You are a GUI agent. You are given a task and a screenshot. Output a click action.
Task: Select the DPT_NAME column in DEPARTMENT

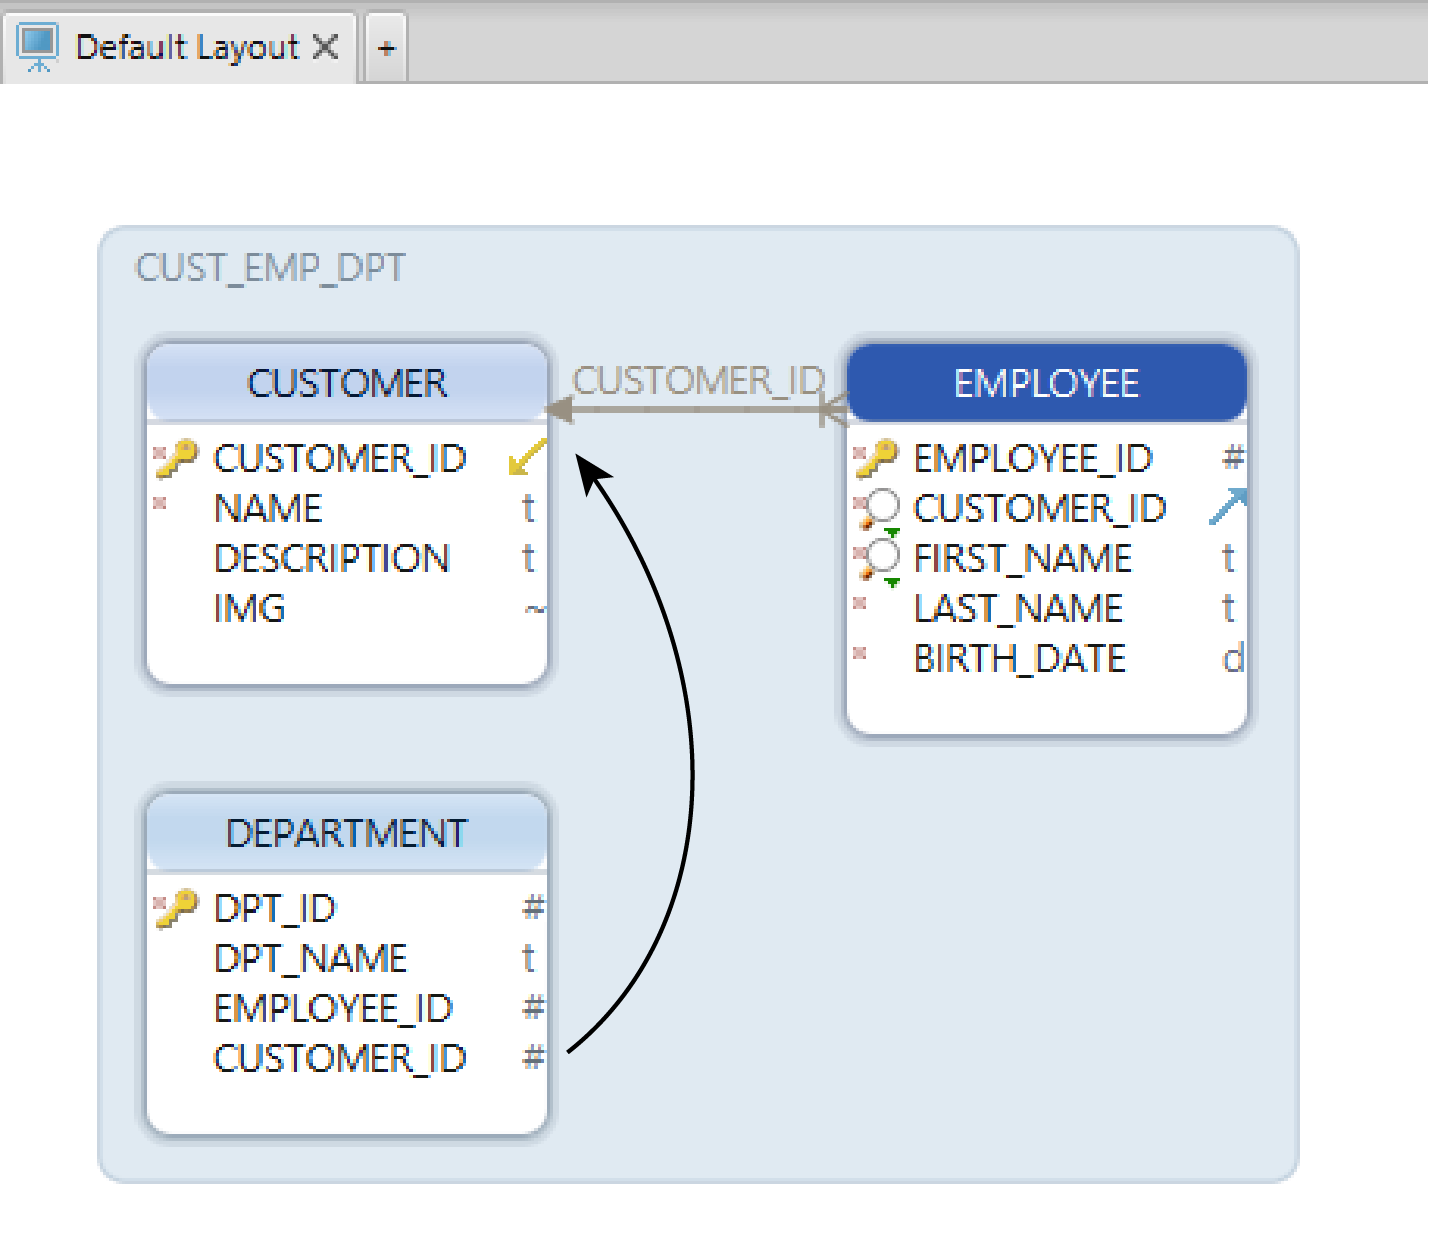pyautogui.click(x=311, y=959)
